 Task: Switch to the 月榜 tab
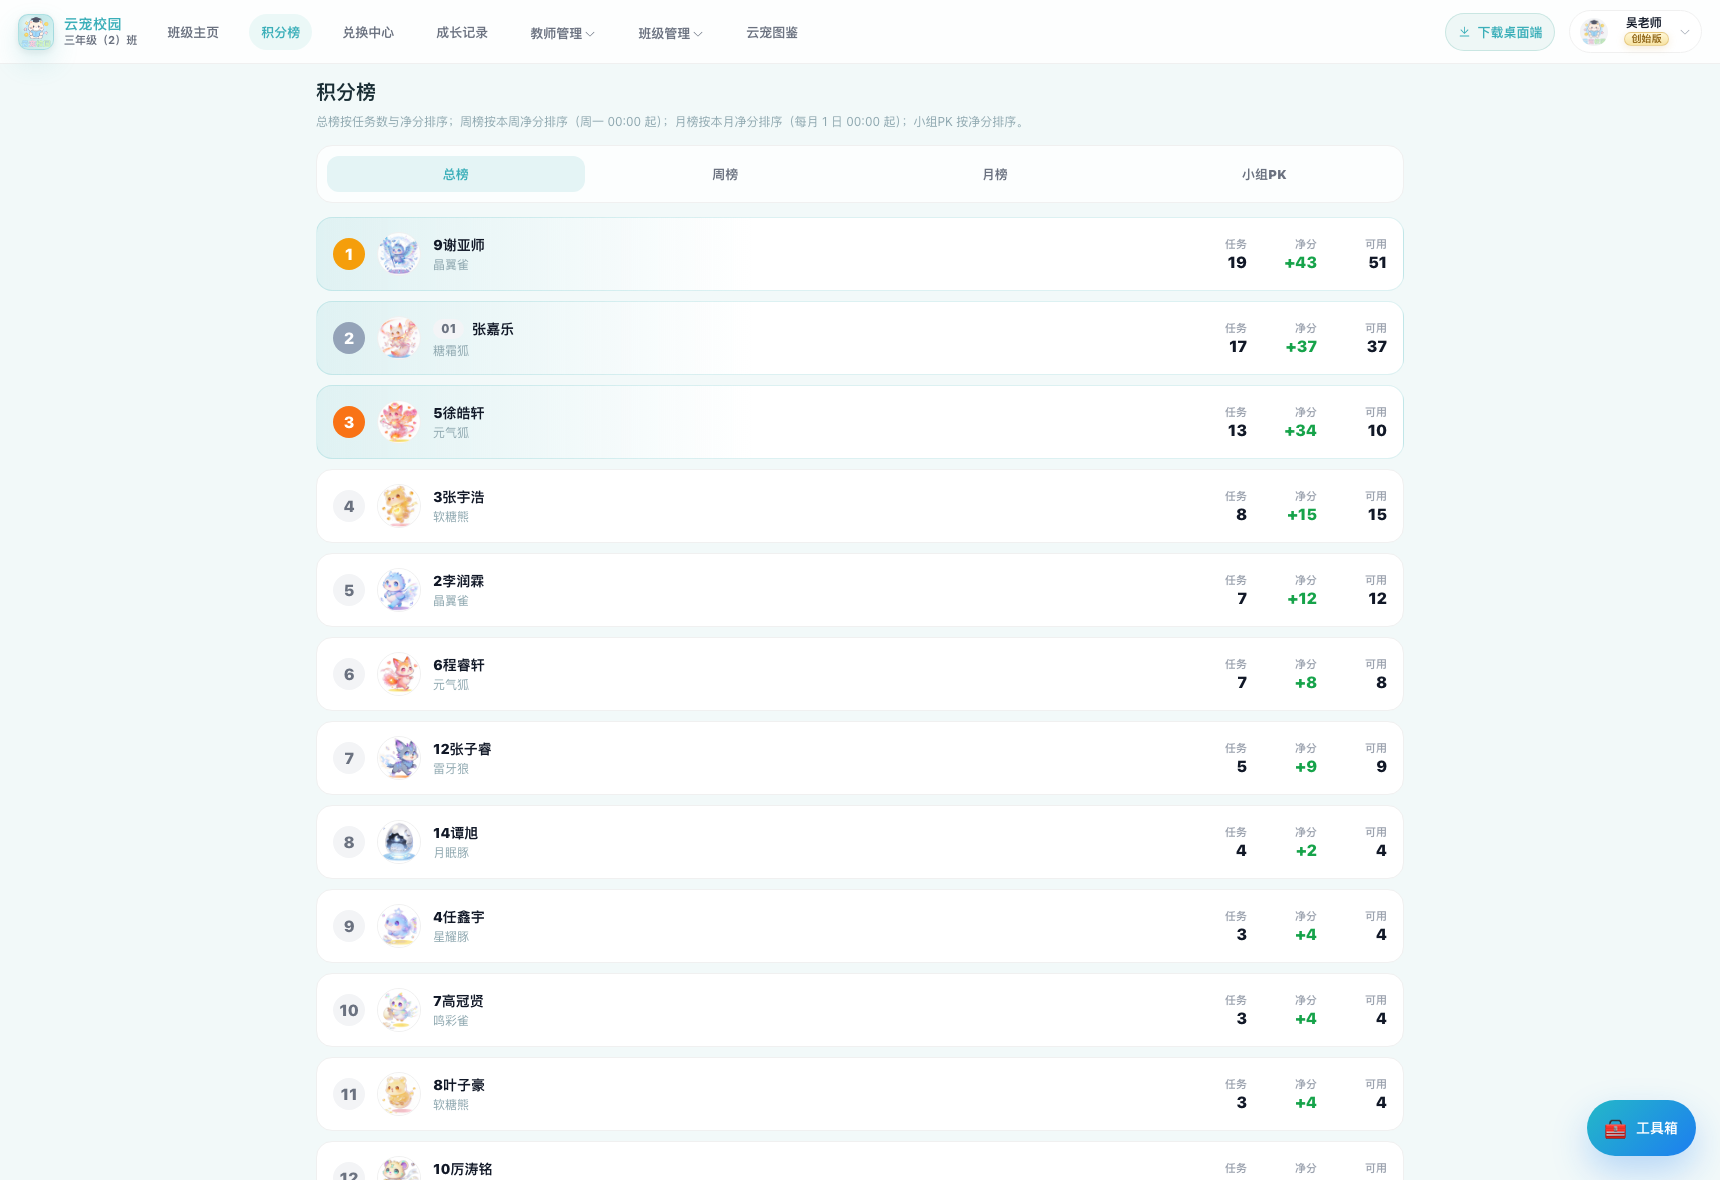pos(995,174)
